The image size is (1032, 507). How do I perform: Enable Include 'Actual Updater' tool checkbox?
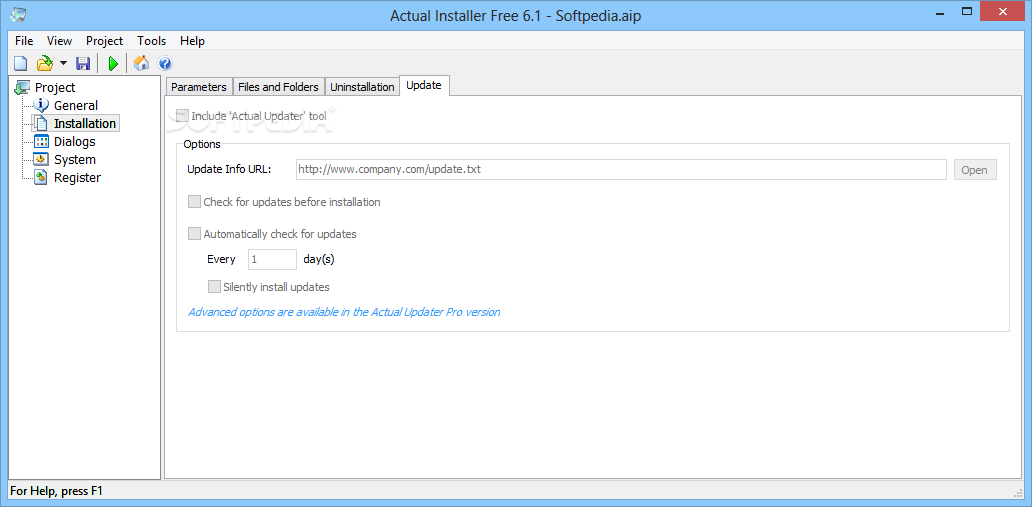(x=182, y=115)
